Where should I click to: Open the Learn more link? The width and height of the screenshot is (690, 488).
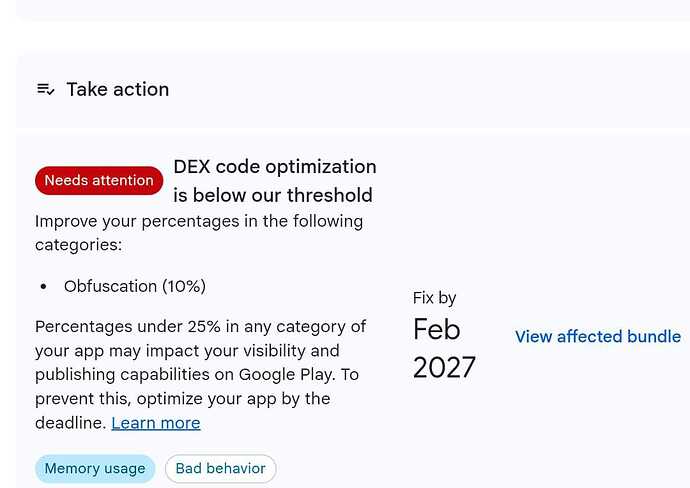pyautogui.click(x=156, y=423)
